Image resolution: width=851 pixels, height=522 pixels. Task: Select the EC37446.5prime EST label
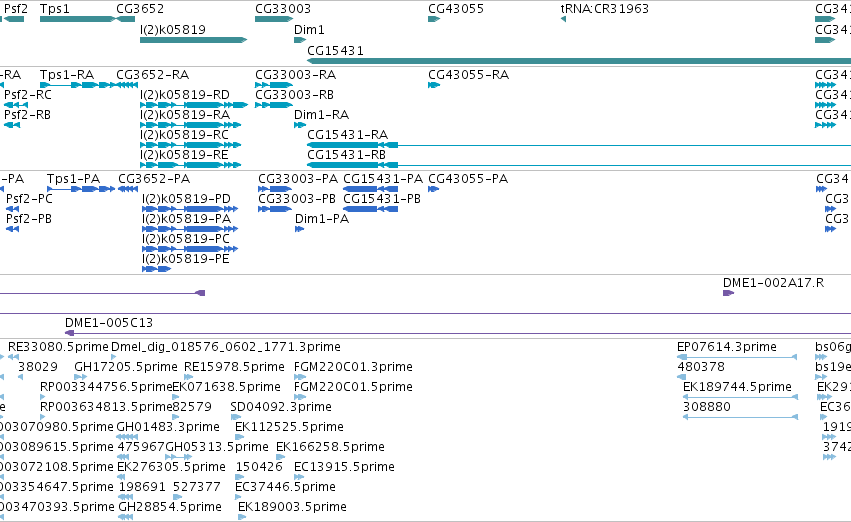click(285, 487)
